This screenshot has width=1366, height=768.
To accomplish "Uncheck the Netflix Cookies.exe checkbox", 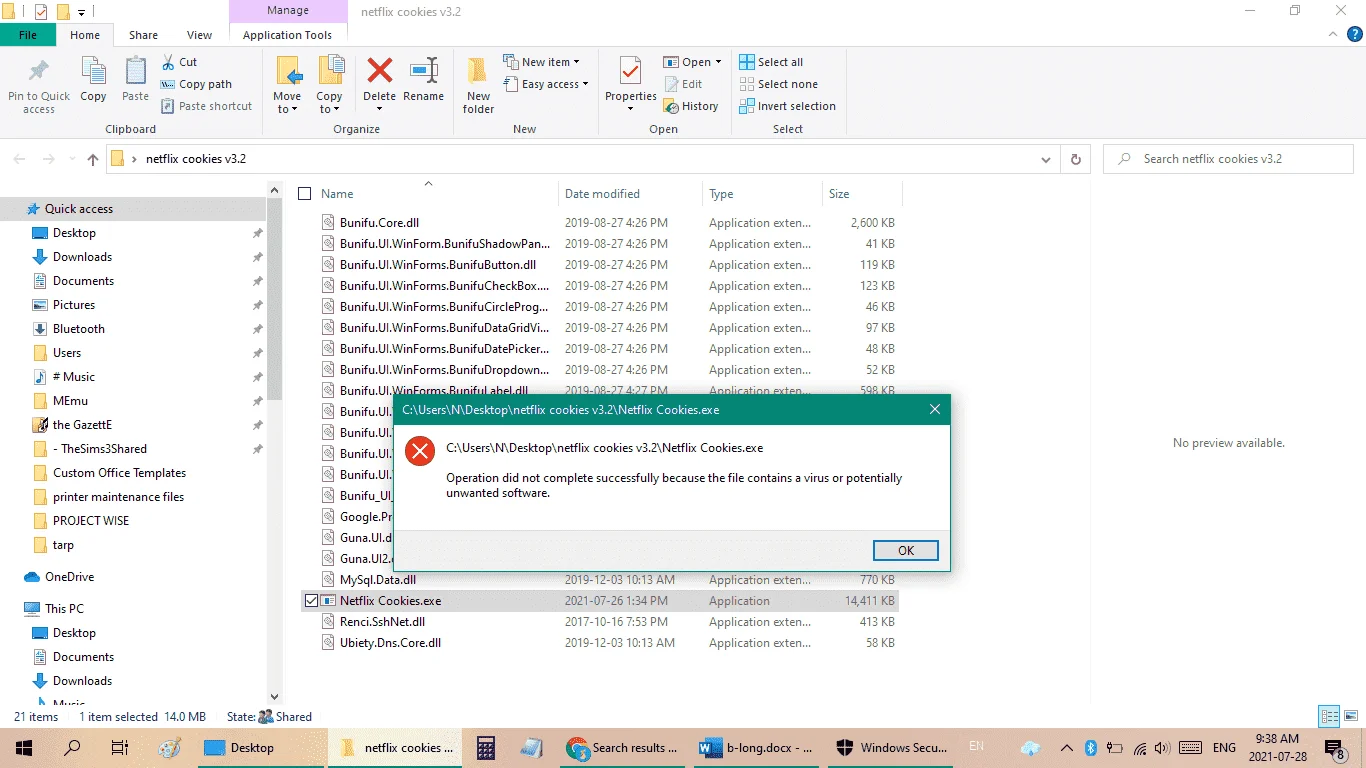I will click(311, 601).
